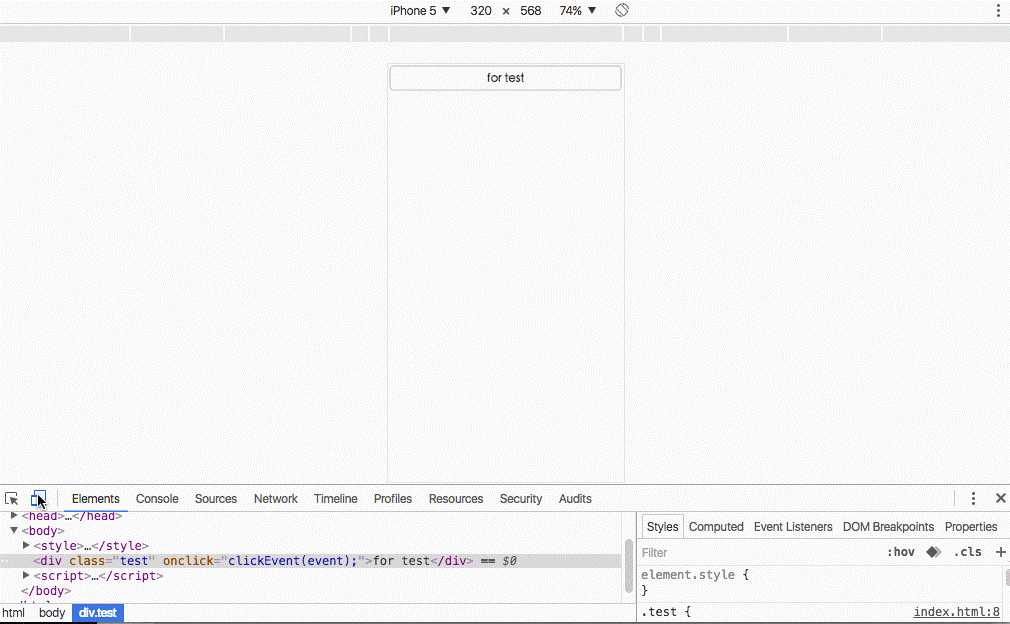
Task: Toggle the :hov element state button
Action: tap(900, 552)
